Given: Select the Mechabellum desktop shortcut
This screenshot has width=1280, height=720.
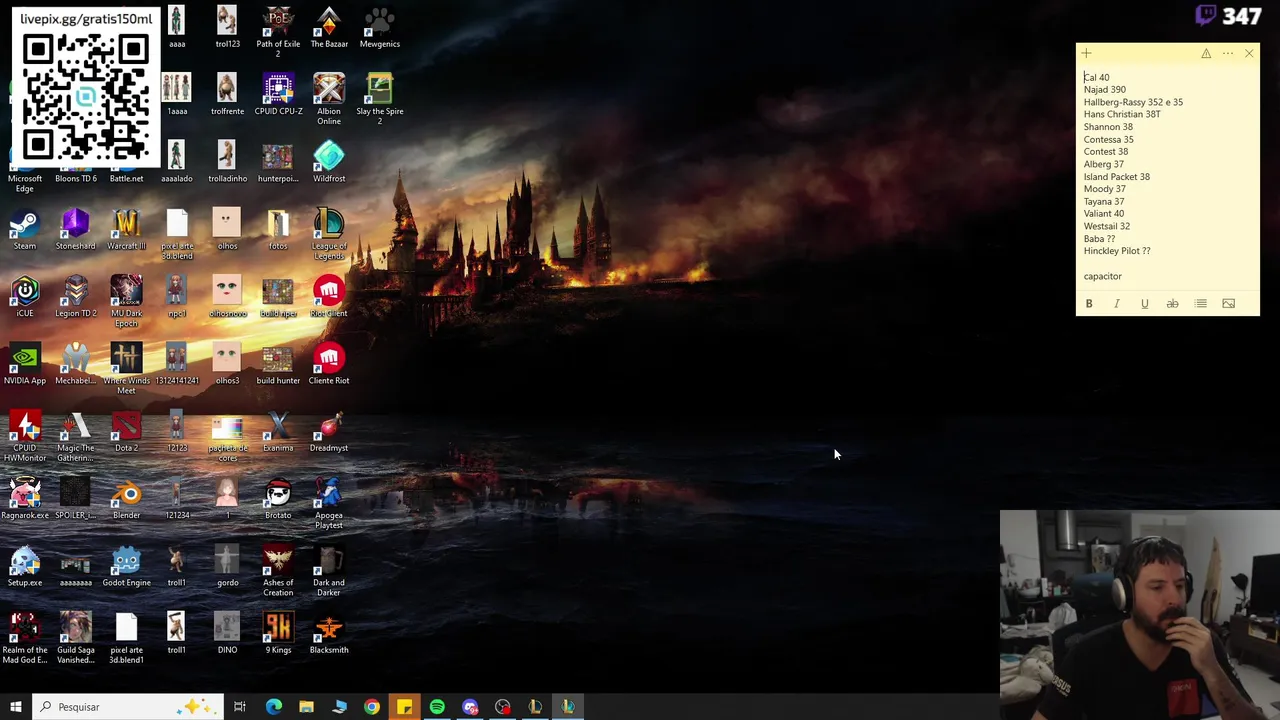Looking at the screenshot, I should [75, 364].
